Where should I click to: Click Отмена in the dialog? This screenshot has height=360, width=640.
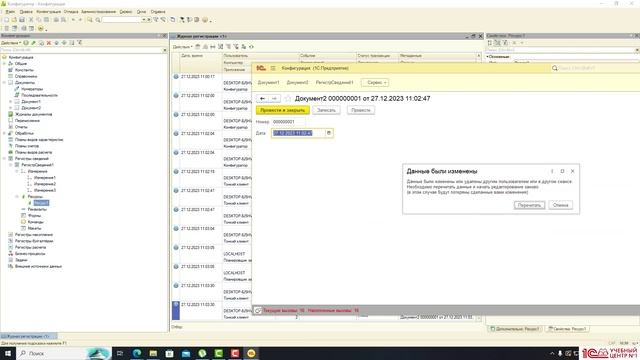[x=560, y=205]
